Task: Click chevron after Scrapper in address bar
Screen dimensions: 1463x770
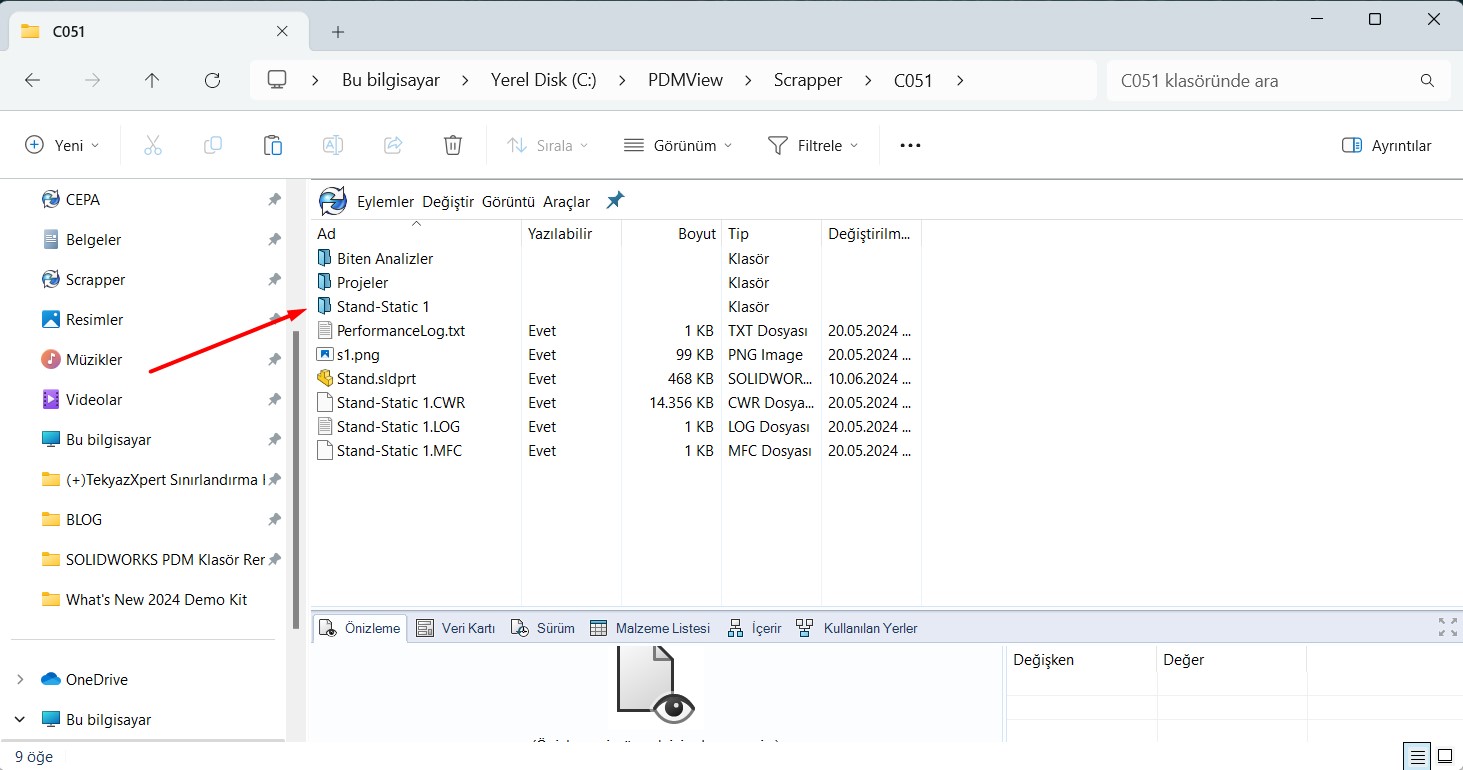Action: click(868, 81)
